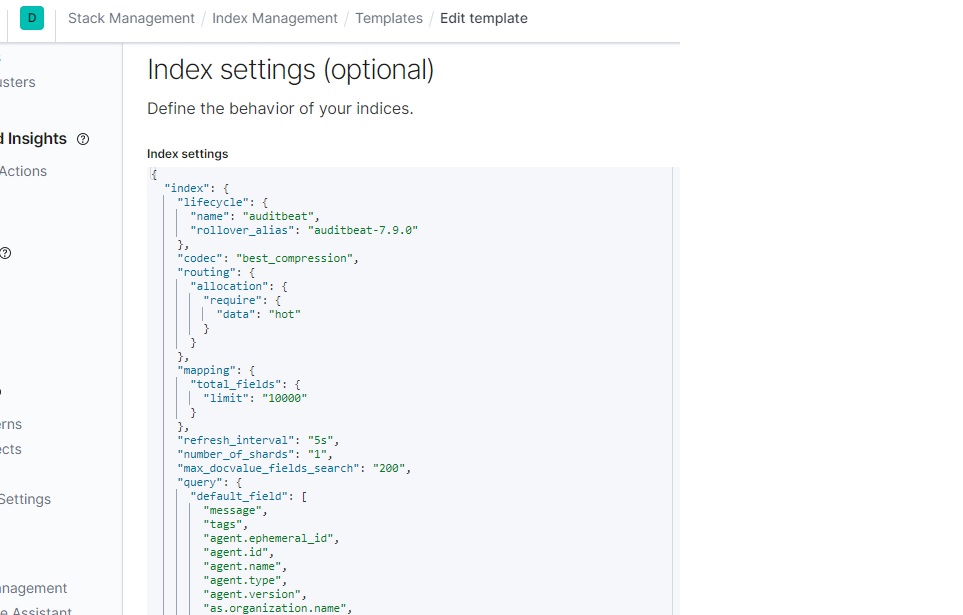The image size is (963, 615).
Task: Click the "rollover_alias" line in the editor
Action: [x=304, y=230]
